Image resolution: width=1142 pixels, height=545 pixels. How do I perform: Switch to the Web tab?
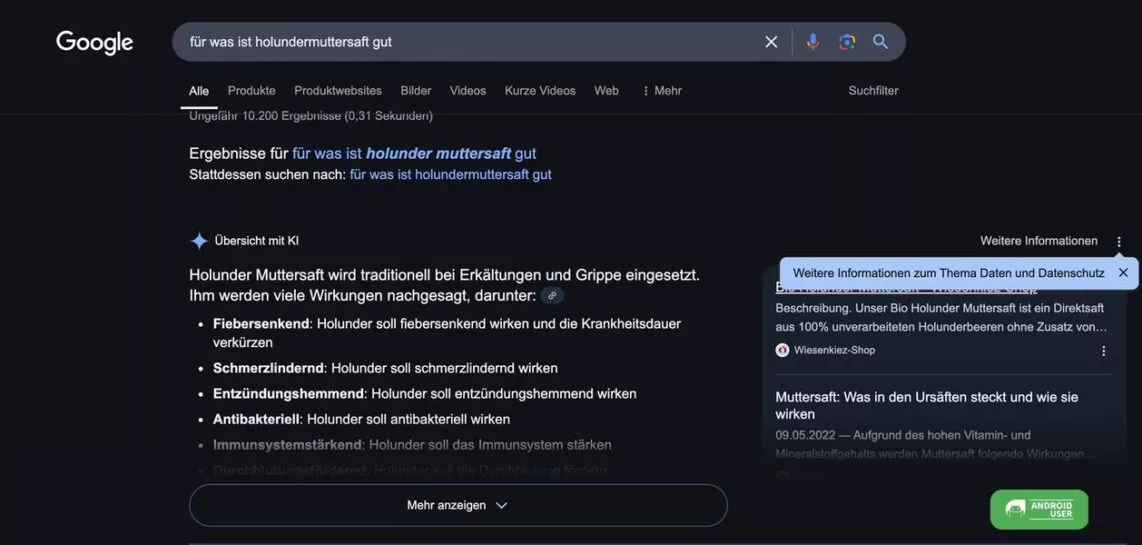click(x=606, y=90)
